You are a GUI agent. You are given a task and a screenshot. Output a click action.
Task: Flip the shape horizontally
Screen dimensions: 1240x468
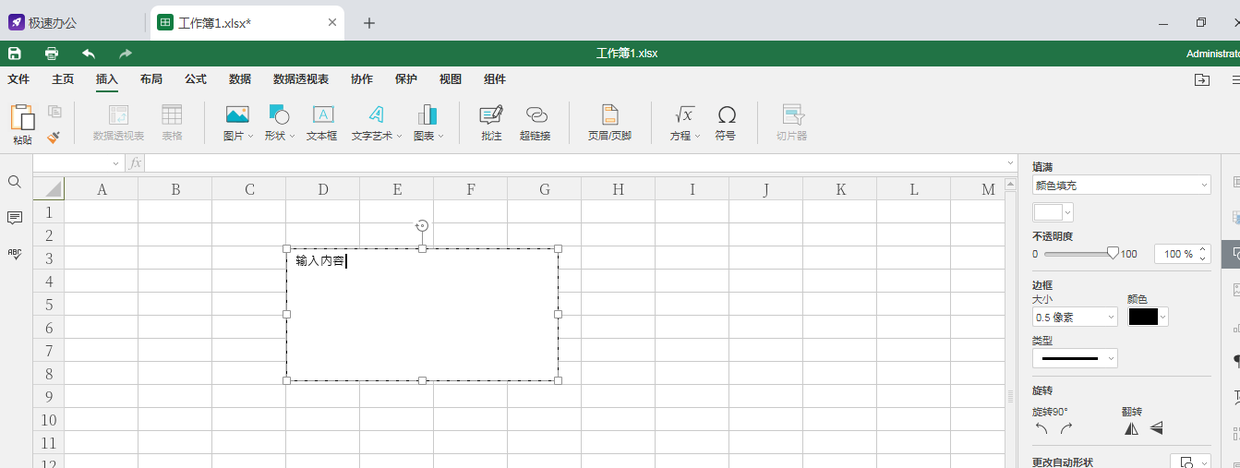[1131, 428]
